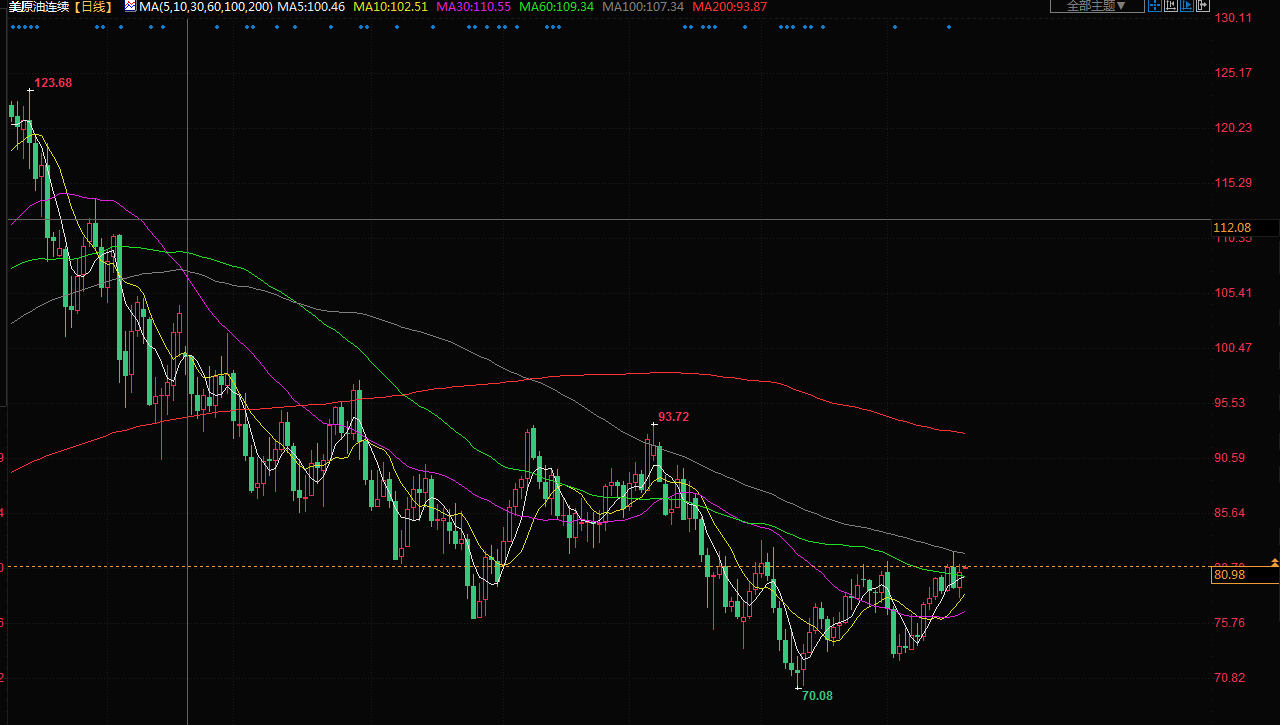The height and width of the screenshot is (725, 1280).
Task: Click the red MA200:93.87 legend
Action: 730,7
